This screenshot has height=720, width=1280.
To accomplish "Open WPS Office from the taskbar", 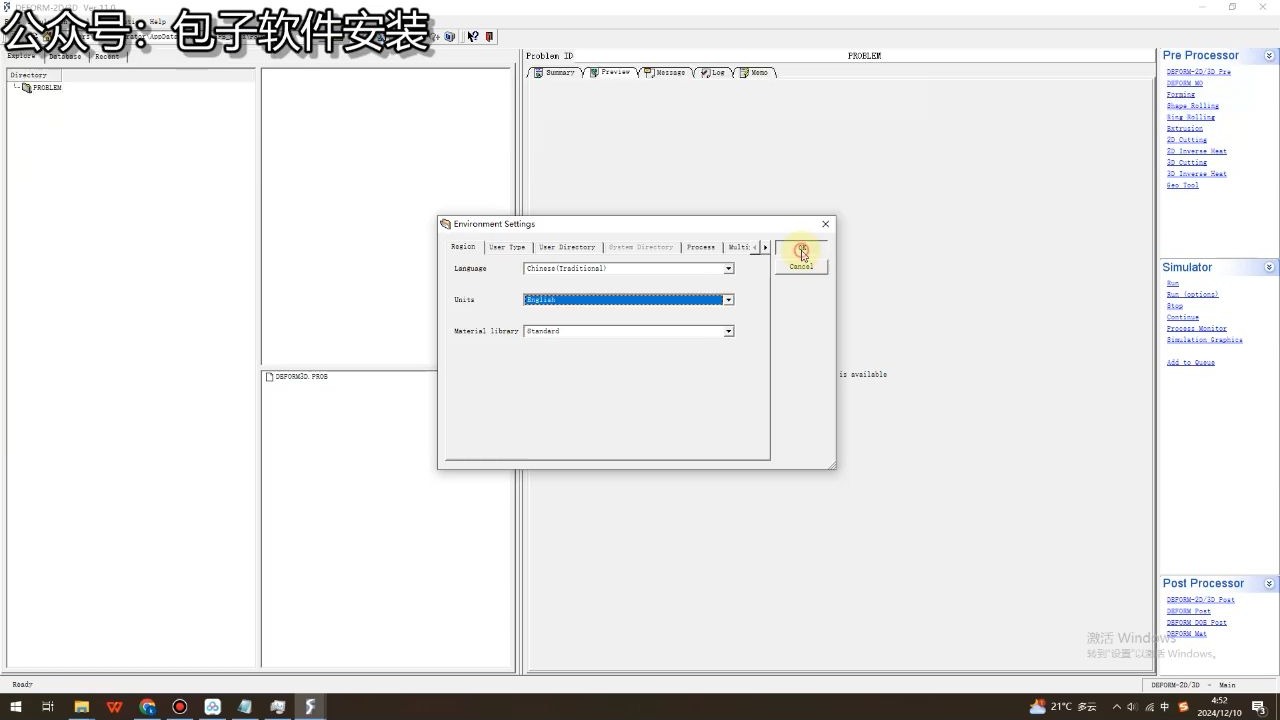I will click(115, 706).
